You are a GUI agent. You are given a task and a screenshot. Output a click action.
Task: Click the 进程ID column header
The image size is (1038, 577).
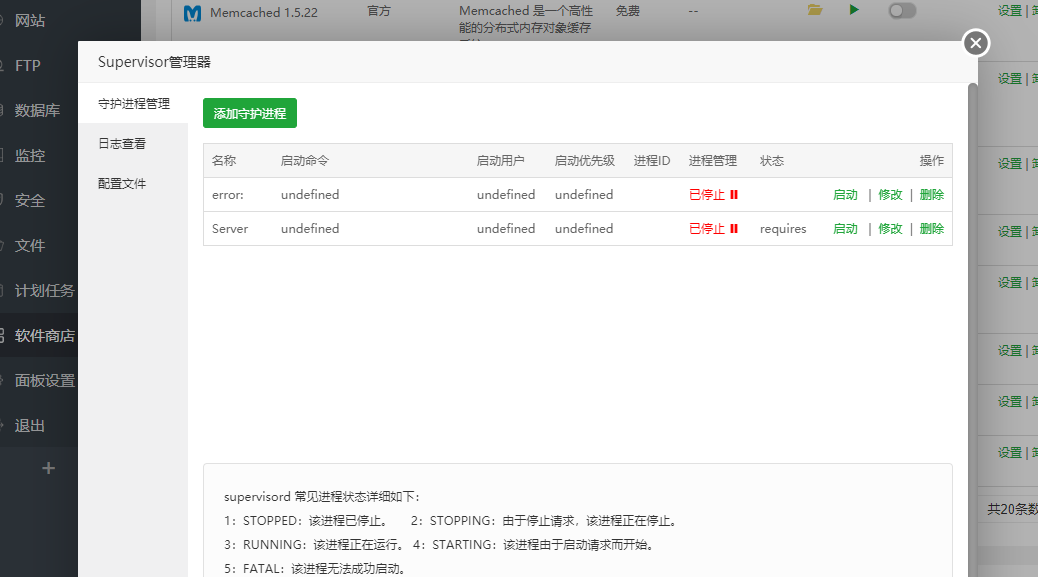[652, 161]
